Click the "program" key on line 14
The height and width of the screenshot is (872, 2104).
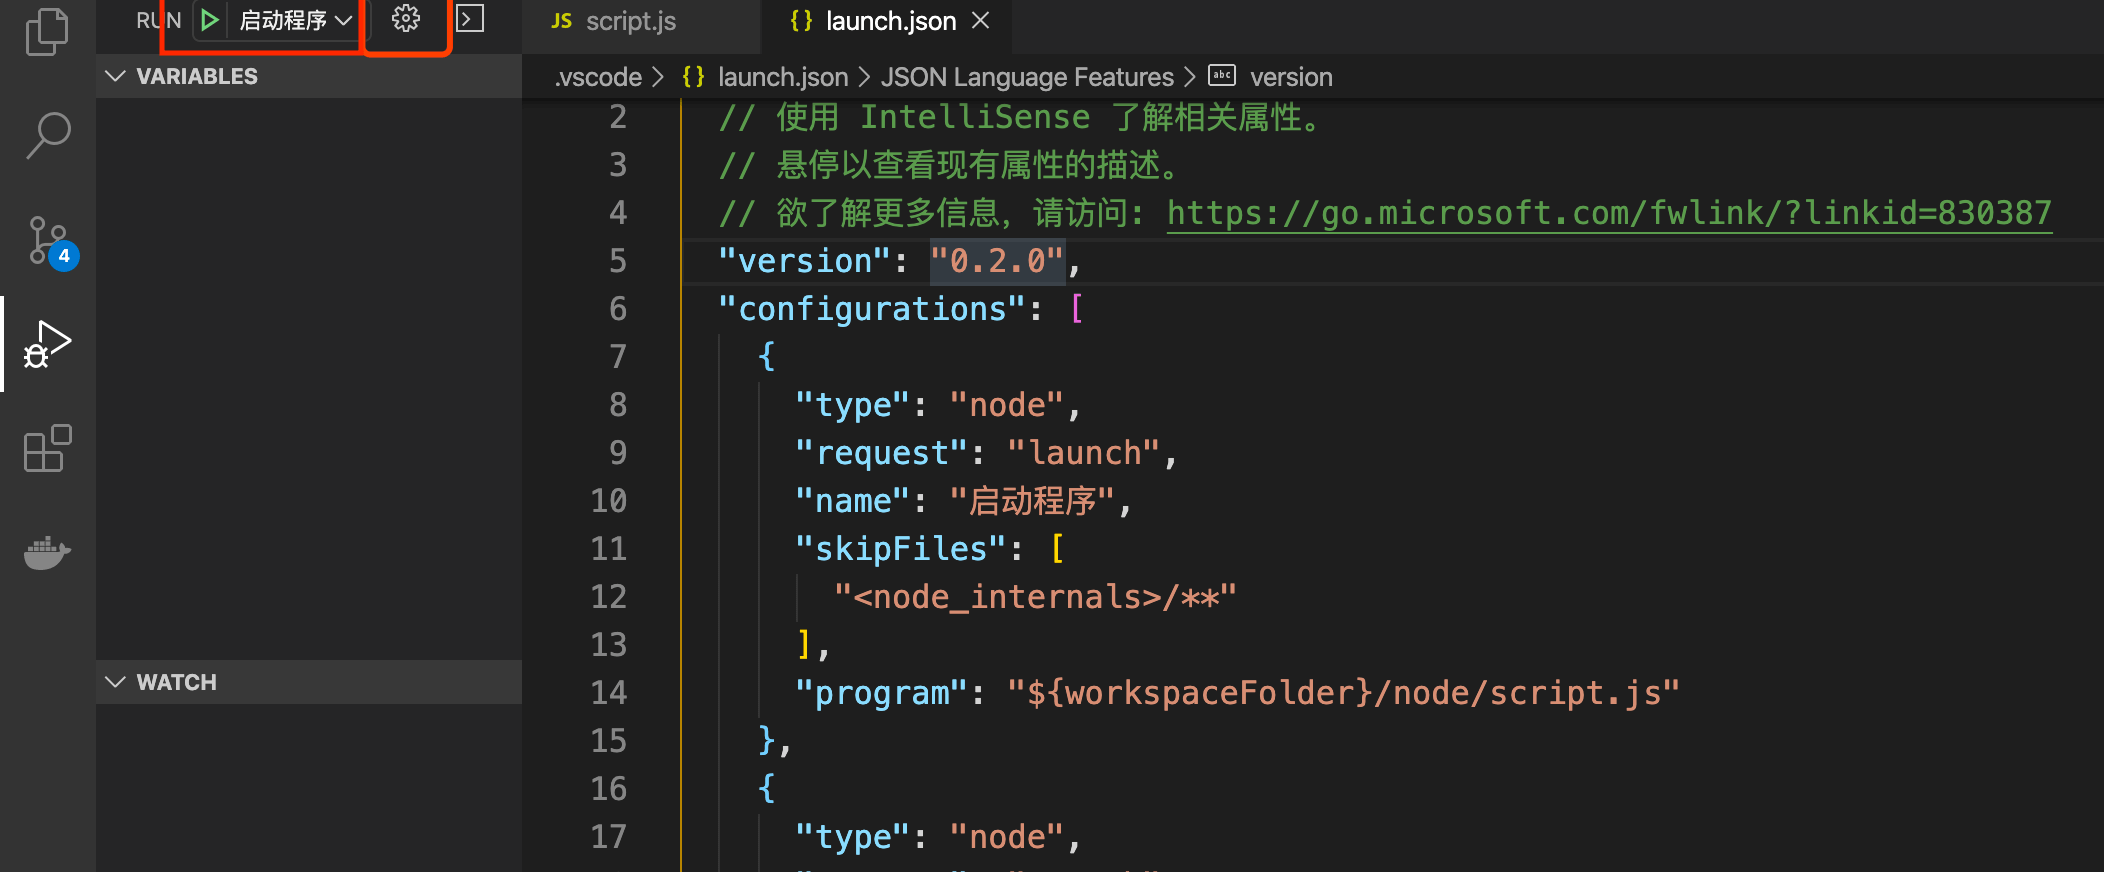tap(882, 693)
